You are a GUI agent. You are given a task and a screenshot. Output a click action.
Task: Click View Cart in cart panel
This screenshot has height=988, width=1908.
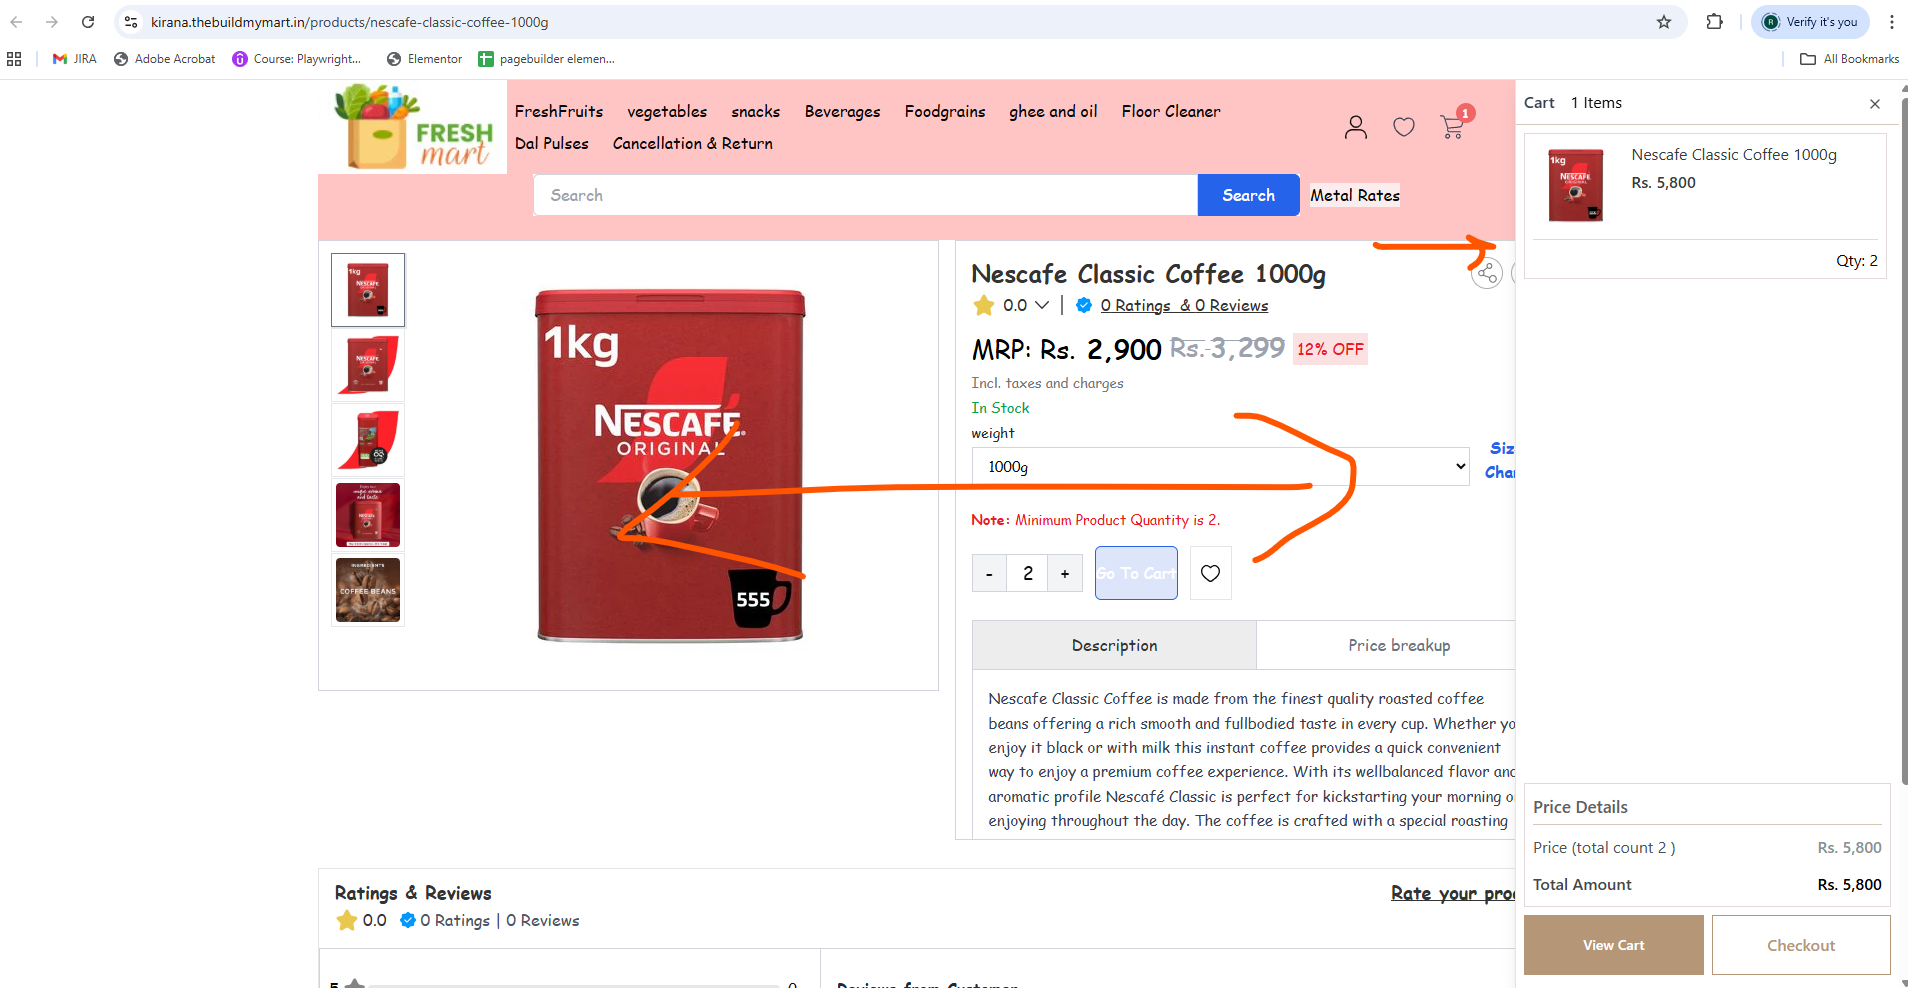click(x=1613, y=945)
